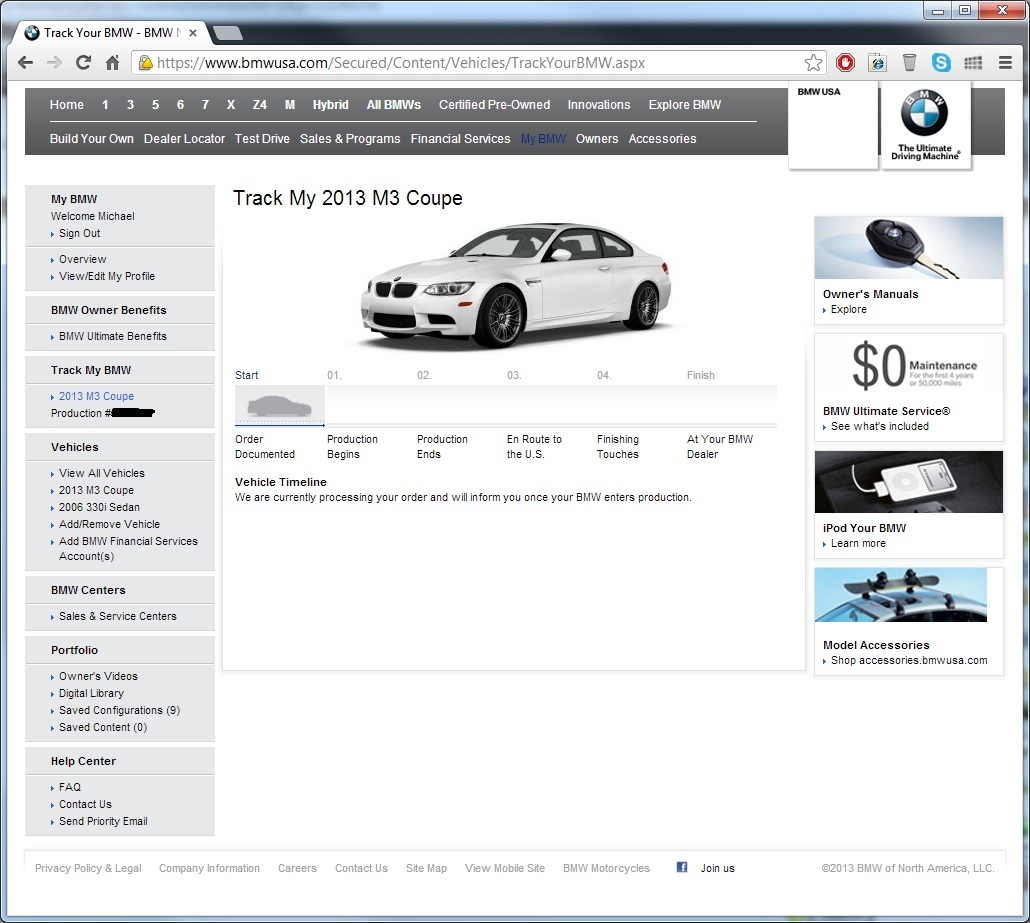1030x923 pixels.
Task: Click Shop accessories.bmwusa.com link
Action: [x=909, y=660]
